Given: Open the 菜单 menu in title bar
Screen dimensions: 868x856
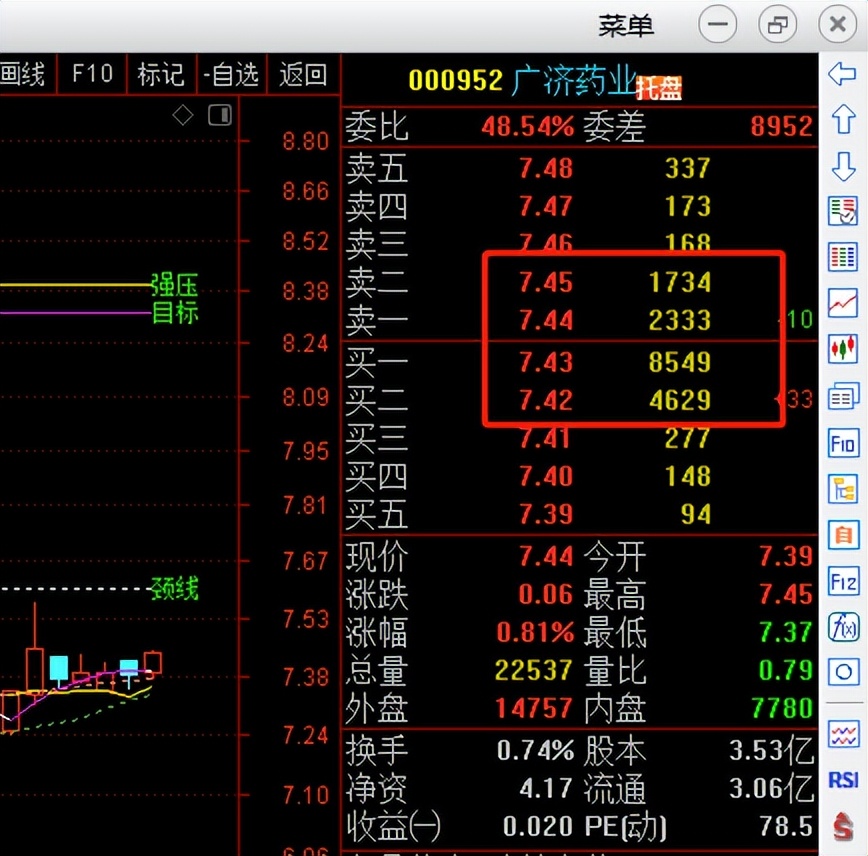Looking at the screenshot, I should (626, 24).
